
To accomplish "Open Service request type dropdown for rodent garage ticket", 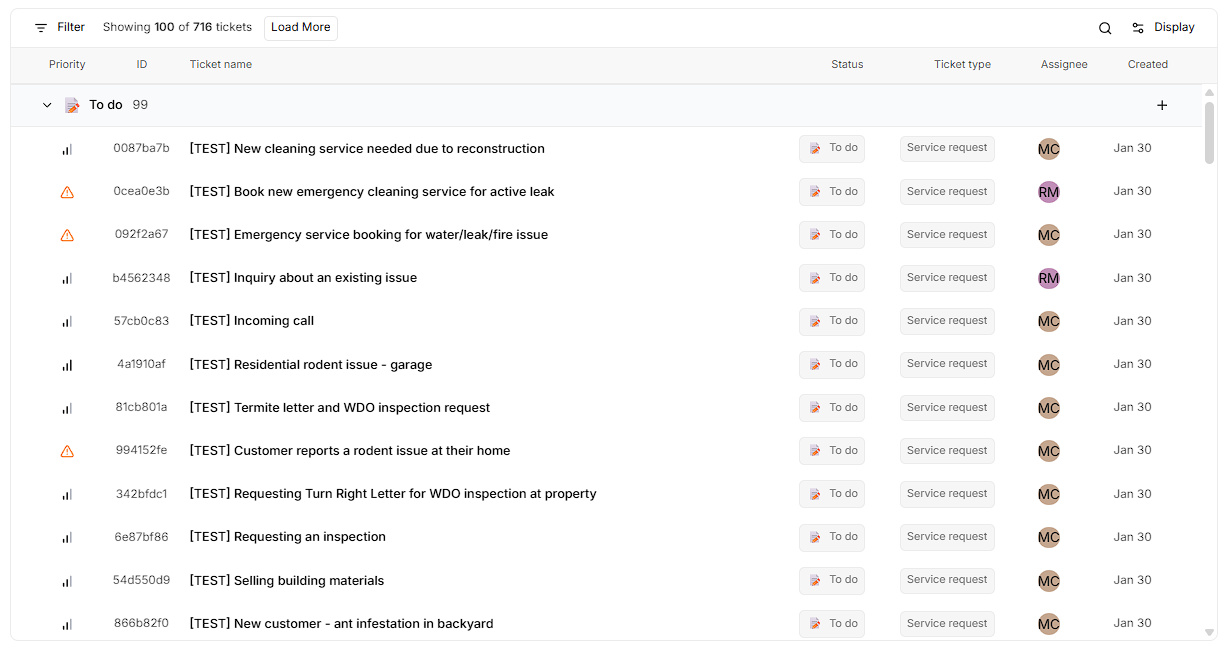I will click(x=946, y=364).
